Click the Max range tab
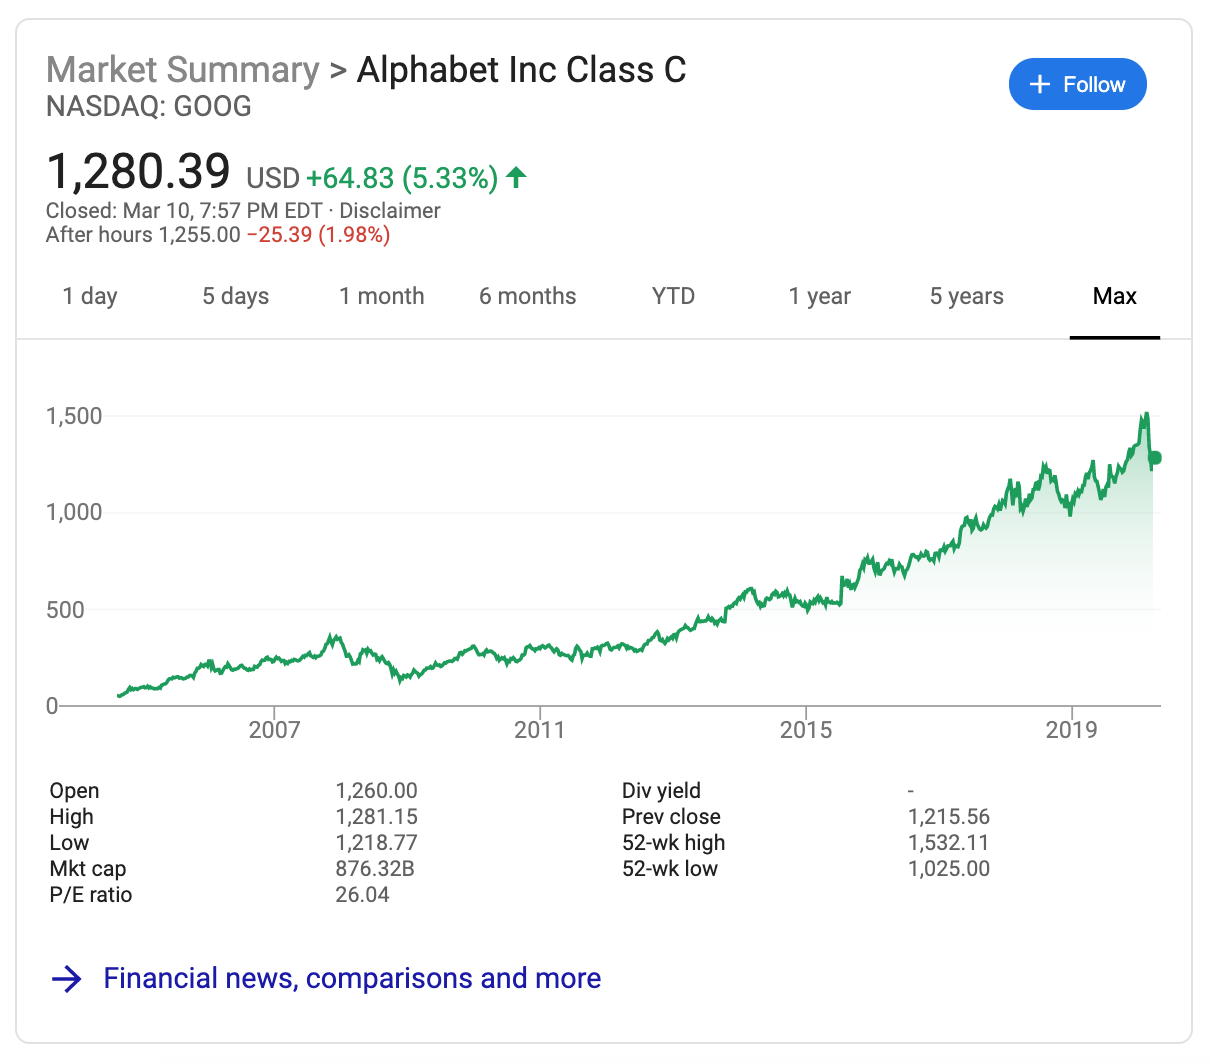This screenshot has width=1210, height=1064. (x=1115, y=296)
